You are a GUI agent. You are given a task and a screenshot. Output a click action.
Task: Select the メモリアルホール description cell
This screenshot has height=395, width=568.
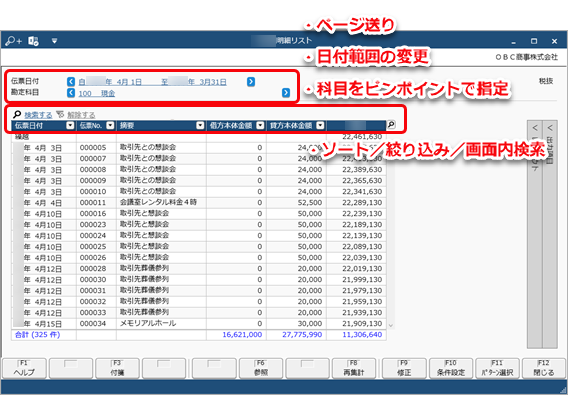[x=161, y=323]
